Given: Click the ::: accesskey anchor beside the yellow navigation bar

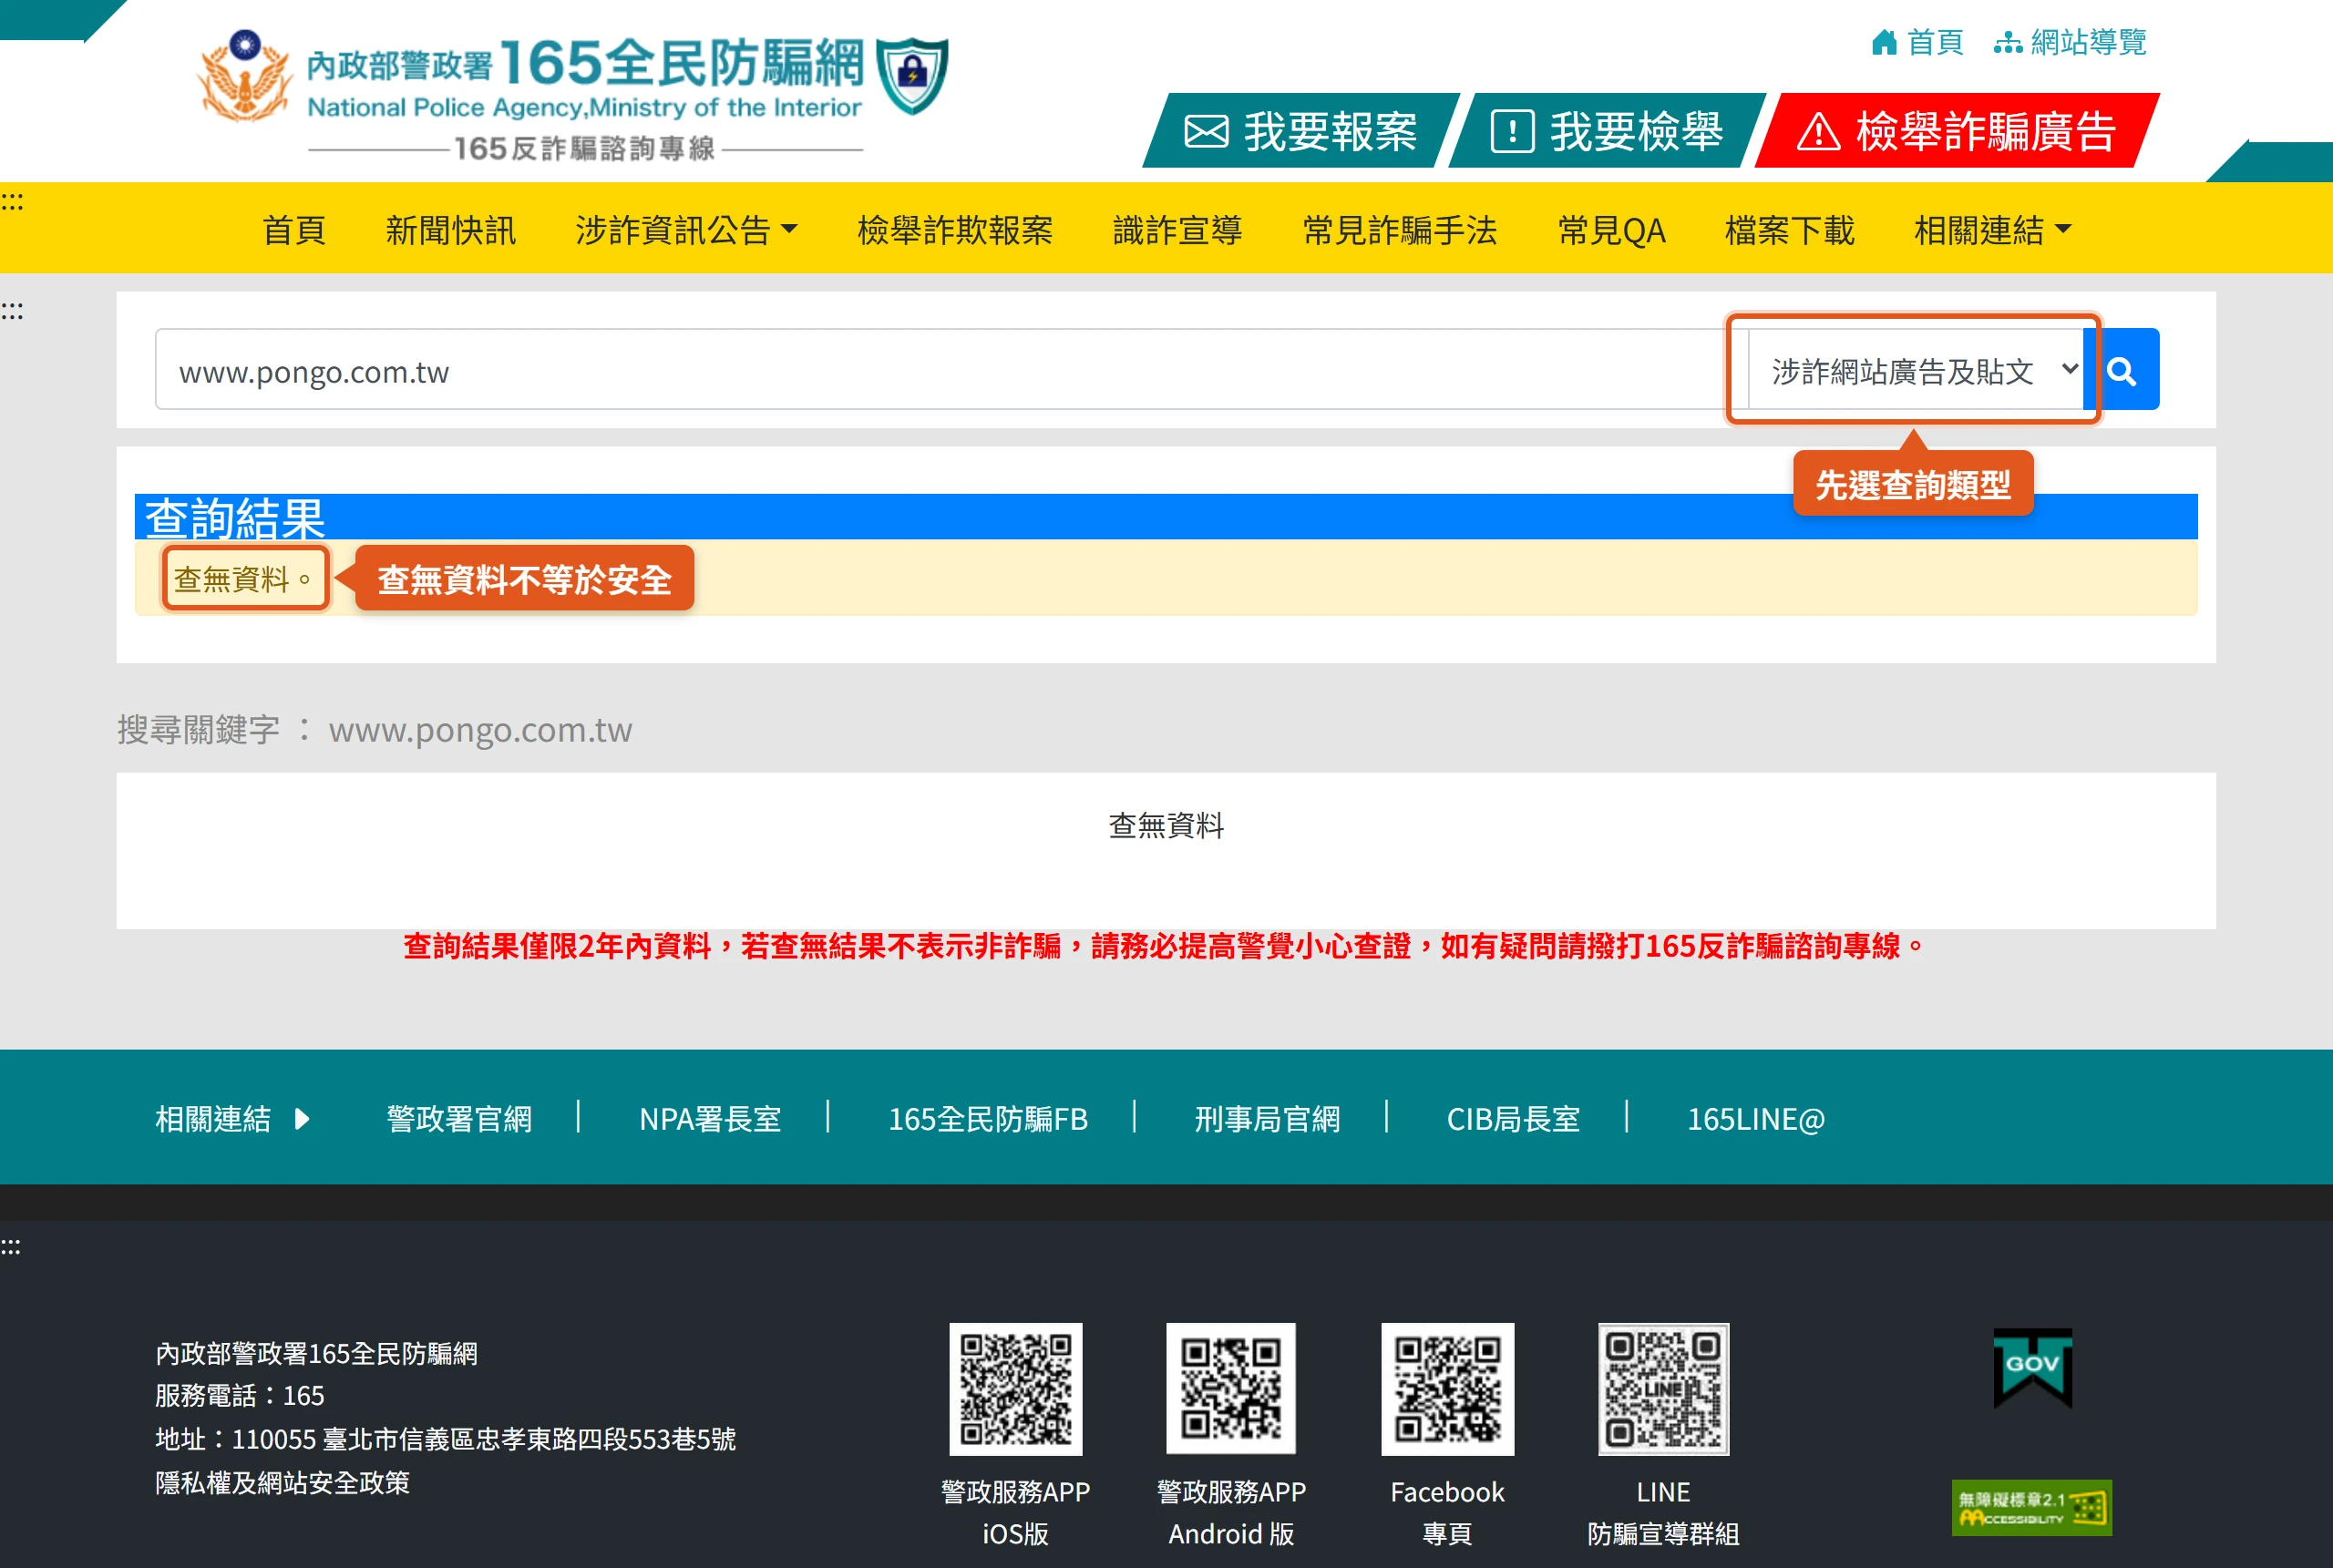Looking at the screenshot, I should point(12,202).
